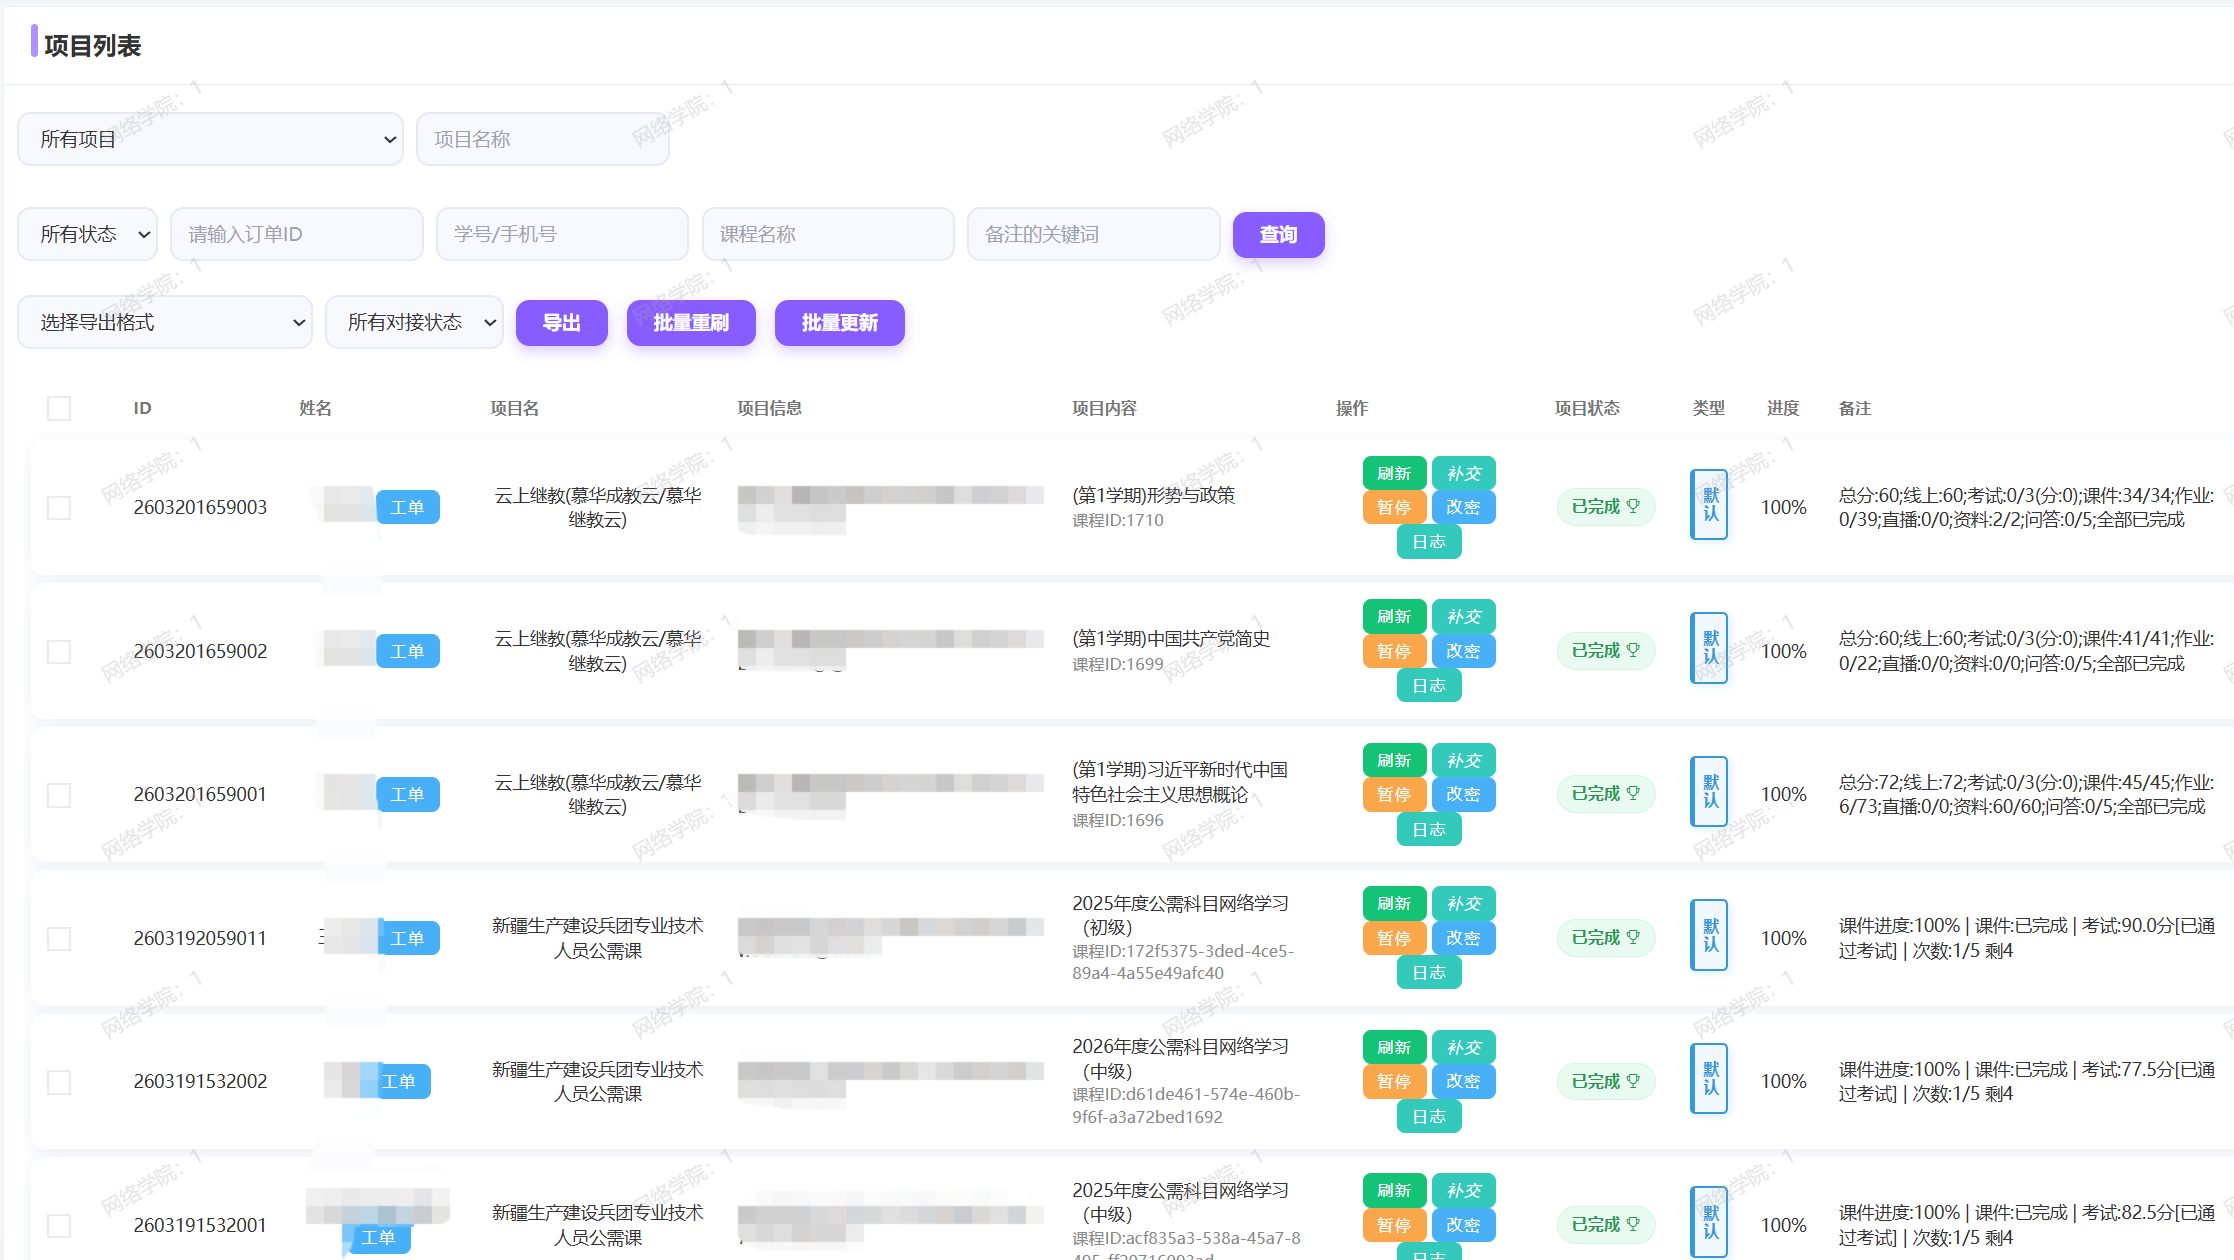This screenshot has width=2234, height=1260.
Task: Click the 批量更新 button
Action: coord(839,322)
